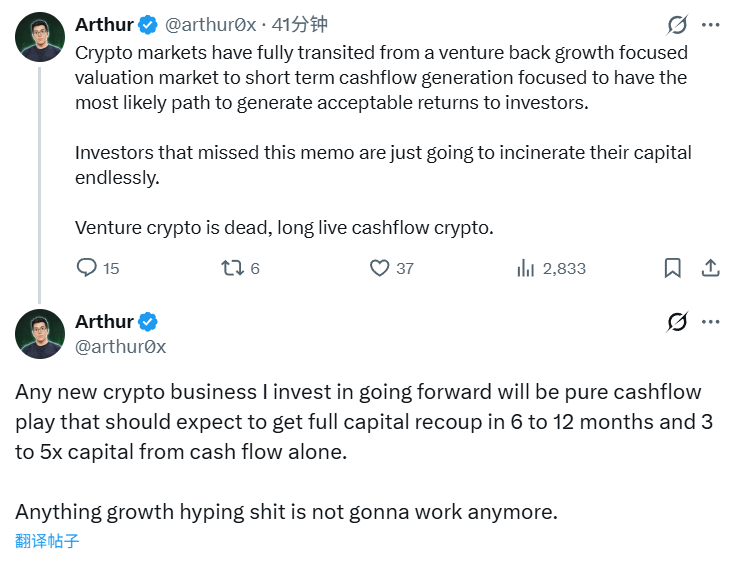This screenshot has width=734, height=569.
Task: Open more options on second post
Action: click(710, 322)
